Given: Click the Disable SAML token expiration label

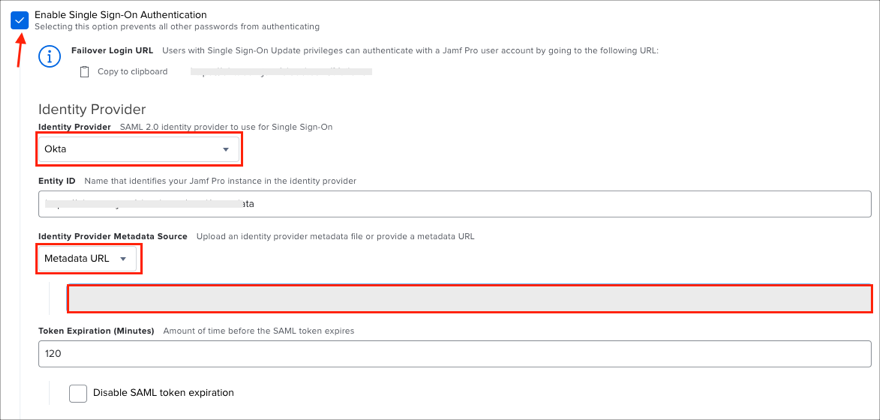Looking at the screenshot, I should coord(163,393).
